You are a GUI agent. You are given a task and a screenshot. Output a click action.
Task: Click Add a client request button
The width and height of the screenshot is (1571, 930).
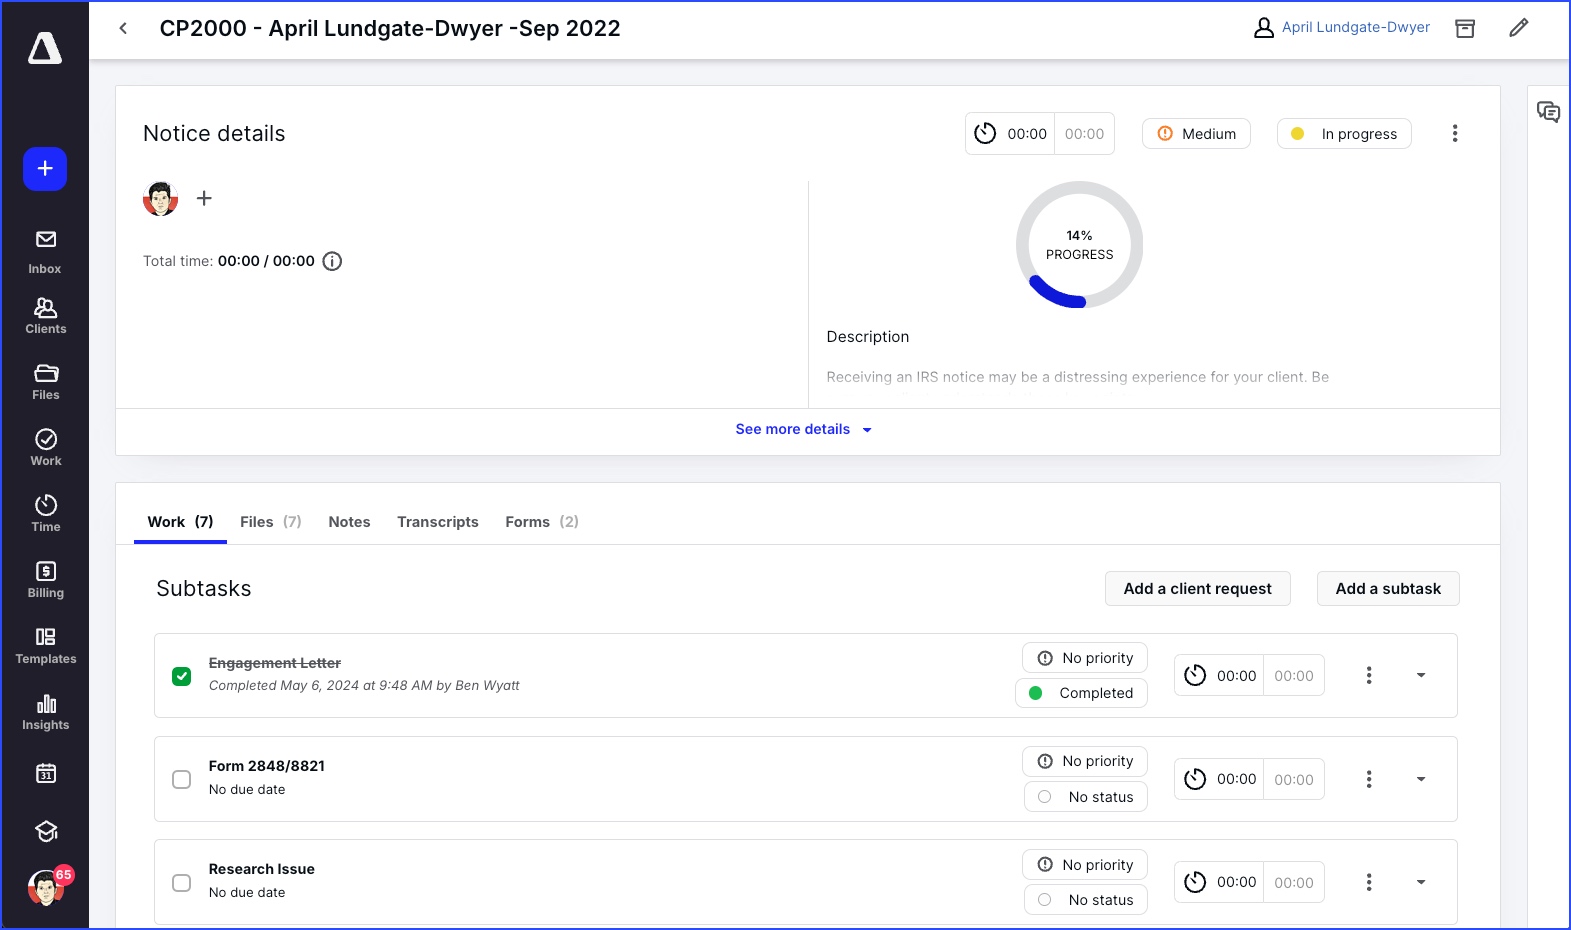1198,589
